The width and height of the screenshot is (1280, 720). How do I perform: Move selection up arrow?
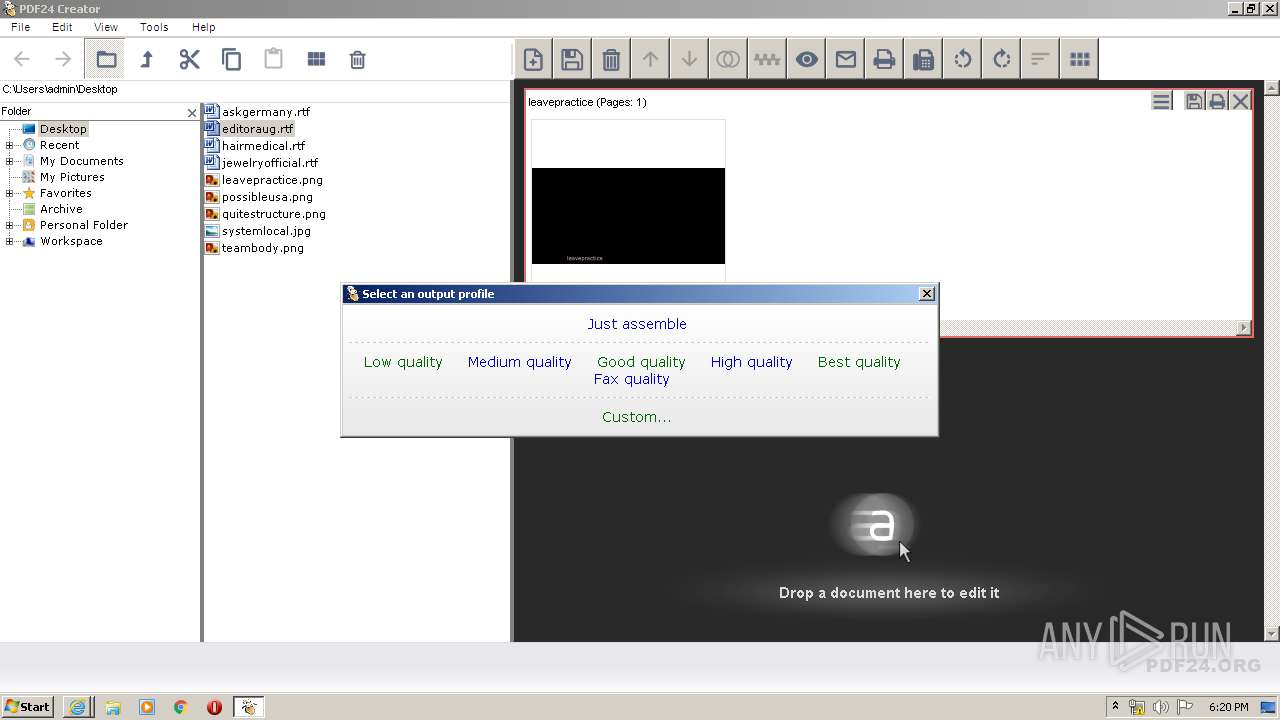click(650, 60)
